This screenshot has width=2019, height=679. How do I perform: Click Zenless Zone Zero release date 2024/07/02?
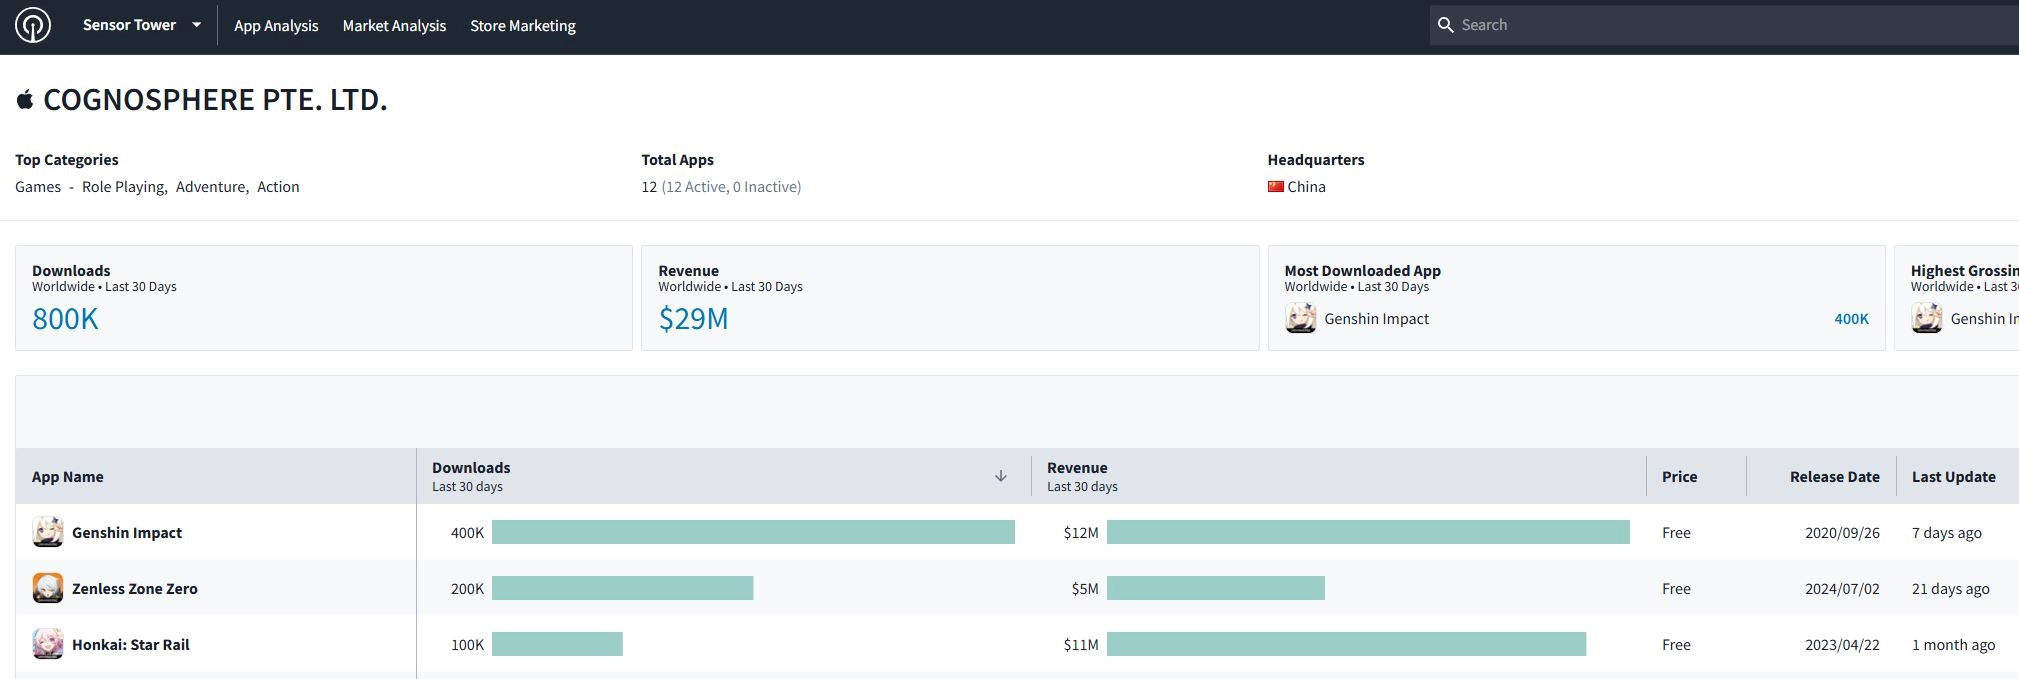[1842, 589]
